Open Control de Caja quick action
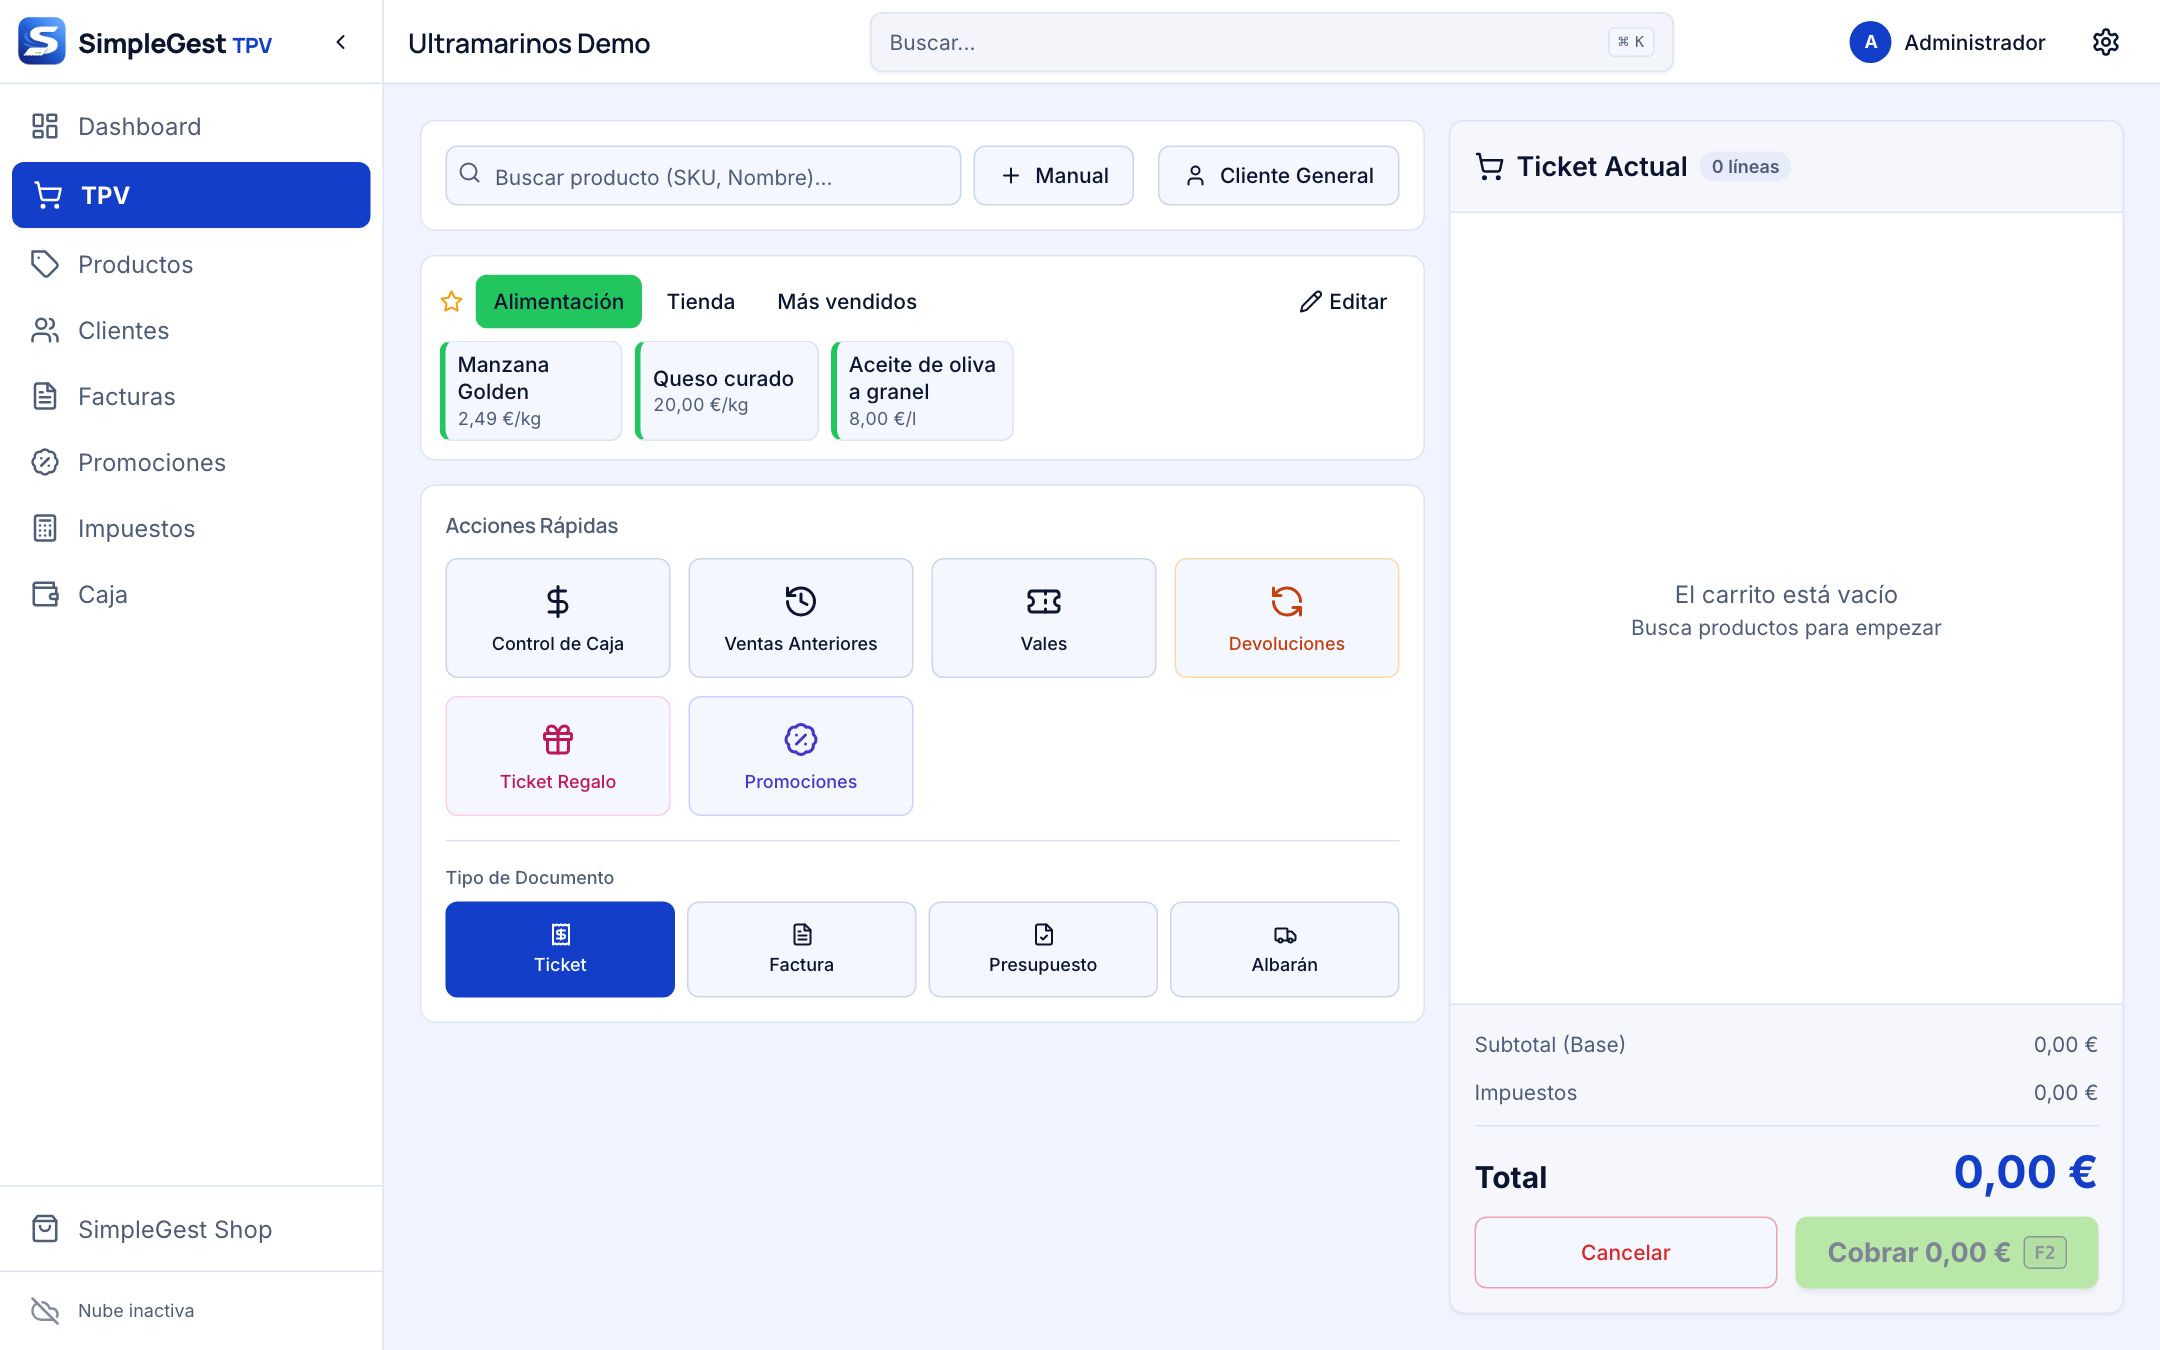The width and height of the screenshot is (2160, 1350). 558,618
